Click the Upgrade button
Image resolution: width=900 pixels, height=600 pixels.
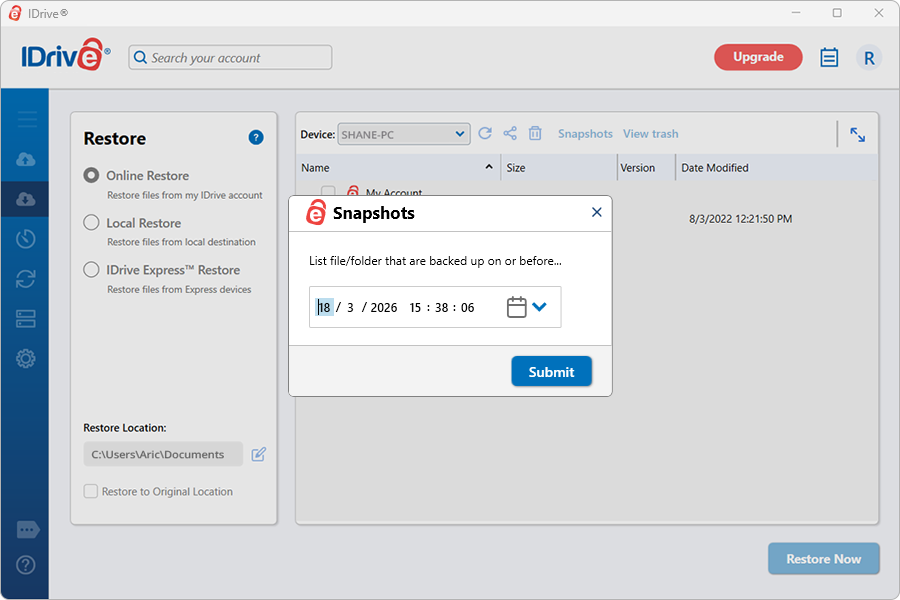coord(757,57)
